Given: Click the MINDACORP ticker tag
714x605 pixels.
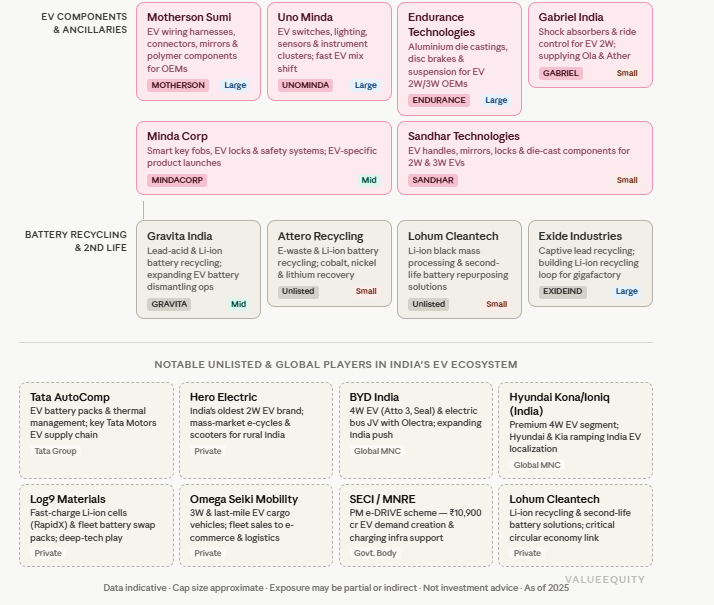Looking at the screenshot, I should point(177,180).
